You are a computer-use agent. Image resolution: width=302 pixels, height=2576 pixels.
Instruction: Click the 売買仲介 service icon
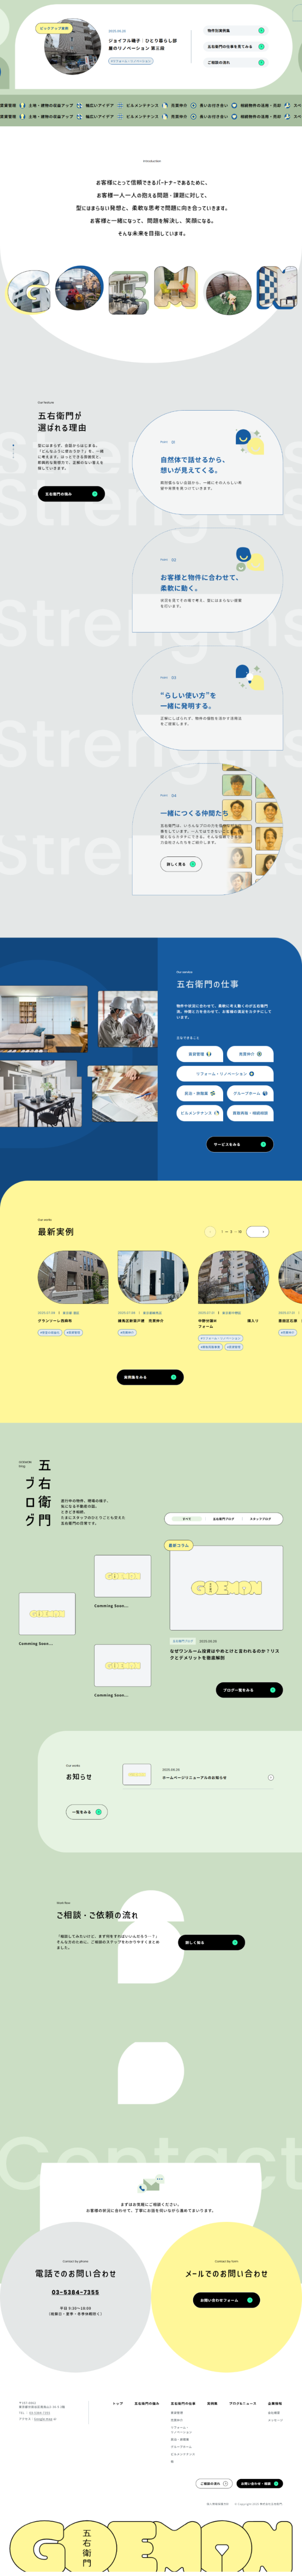coord(259,1054)
